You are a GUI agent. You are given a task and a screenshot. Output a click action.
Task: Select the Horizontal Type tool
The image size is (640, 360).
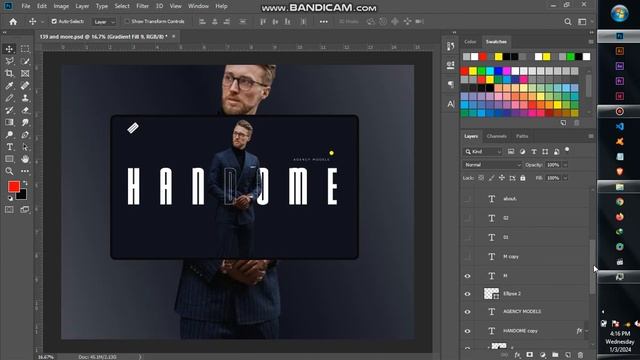(9, 147)
